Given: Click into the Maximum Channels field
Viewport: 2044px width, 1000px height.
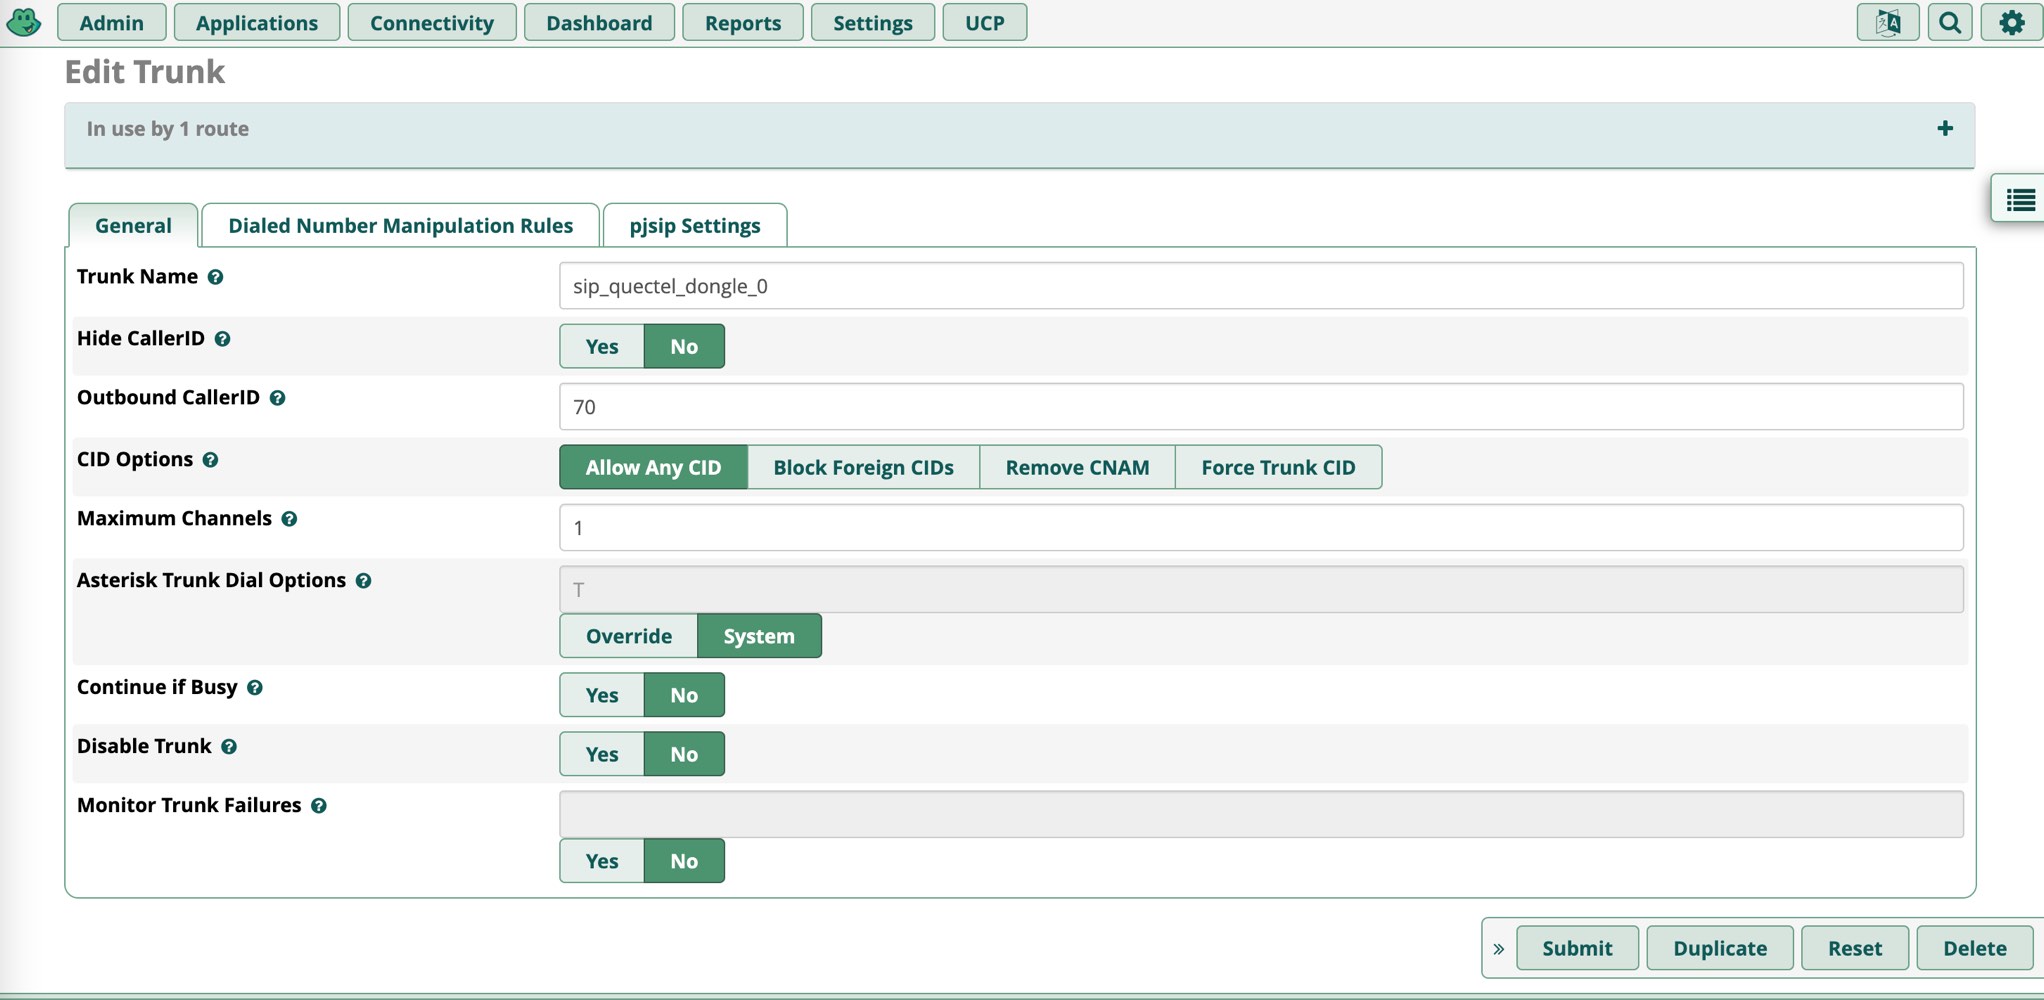Looking at the screenshot, I should coord(1260,528).
